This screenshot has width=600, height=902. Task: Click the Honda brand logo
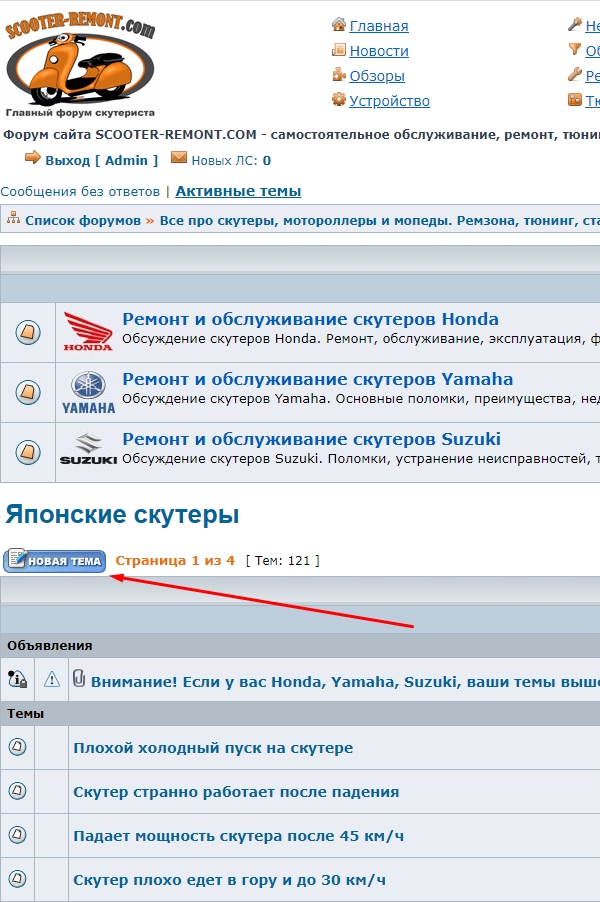pos(89,332)
